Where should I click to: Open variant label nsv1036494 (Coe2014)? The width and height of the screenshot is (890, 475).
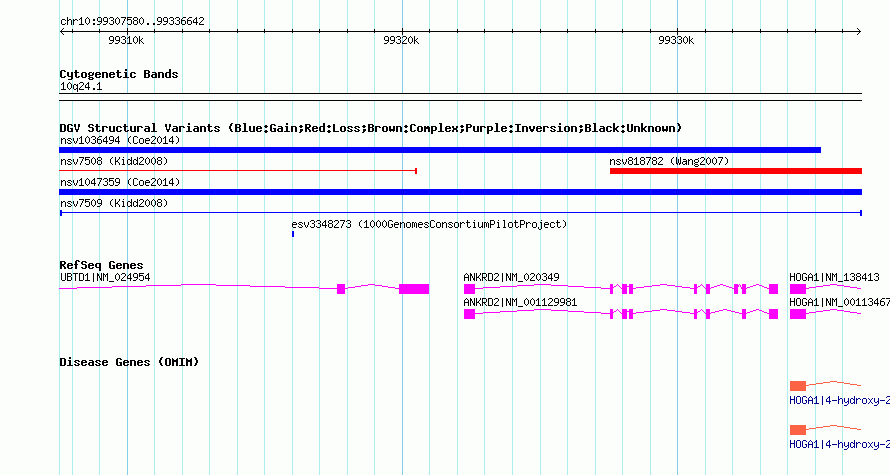120,140
